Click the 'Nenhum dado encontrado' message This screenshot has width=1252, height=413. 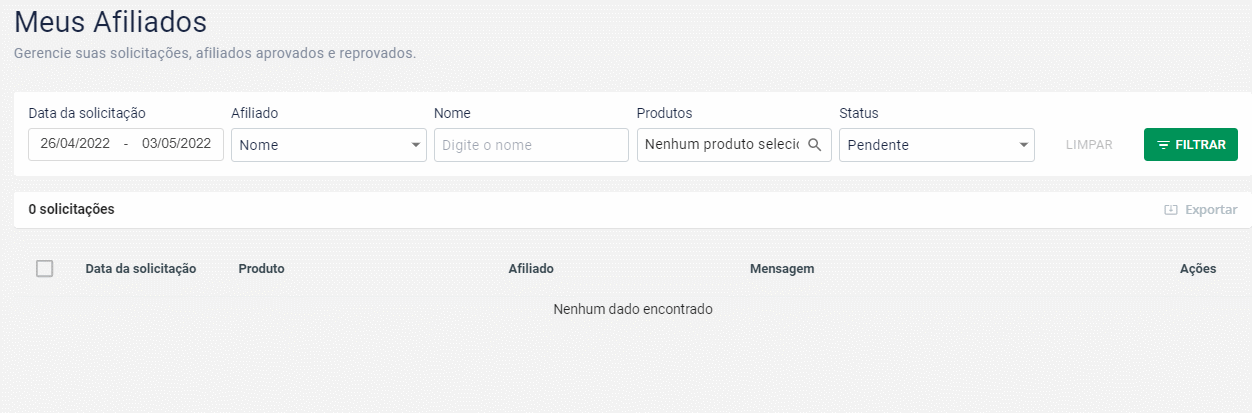tap(633, 310)
